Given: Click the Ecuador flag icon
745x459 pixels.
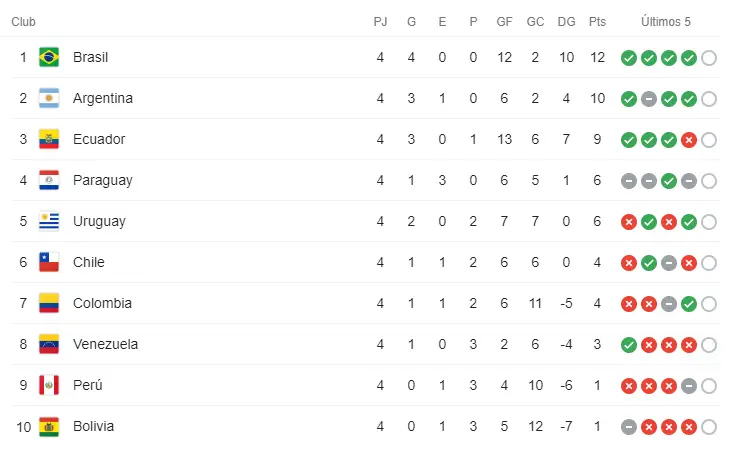Looking at the screenshot, I should click(x=49, y=139).
